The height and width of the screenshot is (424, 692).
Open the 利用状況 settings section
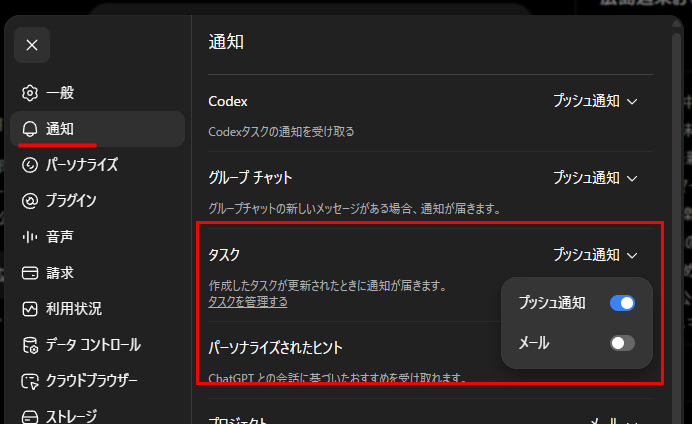pos(97,309)
